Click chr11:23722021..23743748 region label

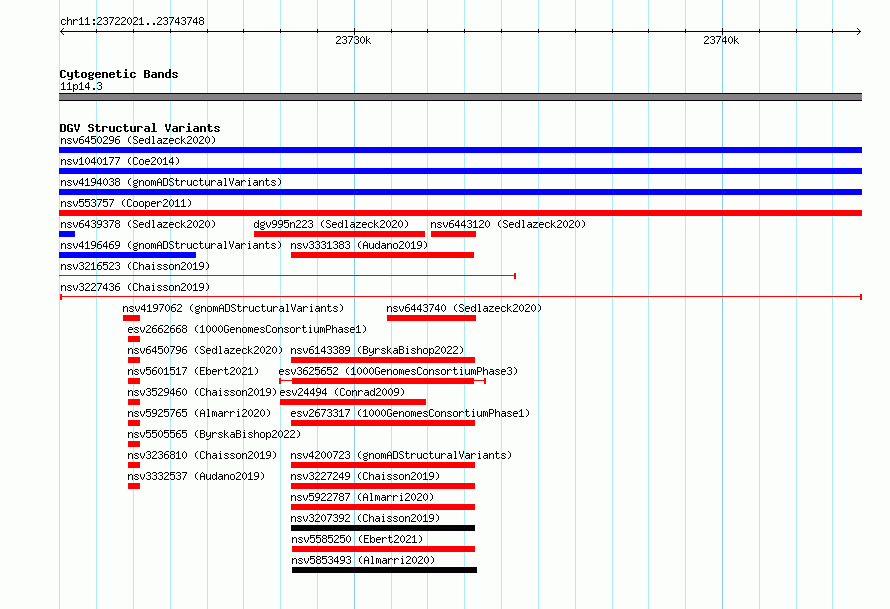pos(132,21)
